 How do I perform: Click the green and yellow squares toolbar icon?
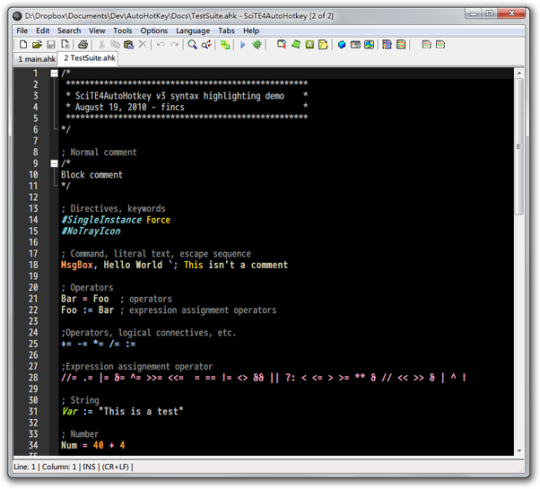tap(225, 44)
